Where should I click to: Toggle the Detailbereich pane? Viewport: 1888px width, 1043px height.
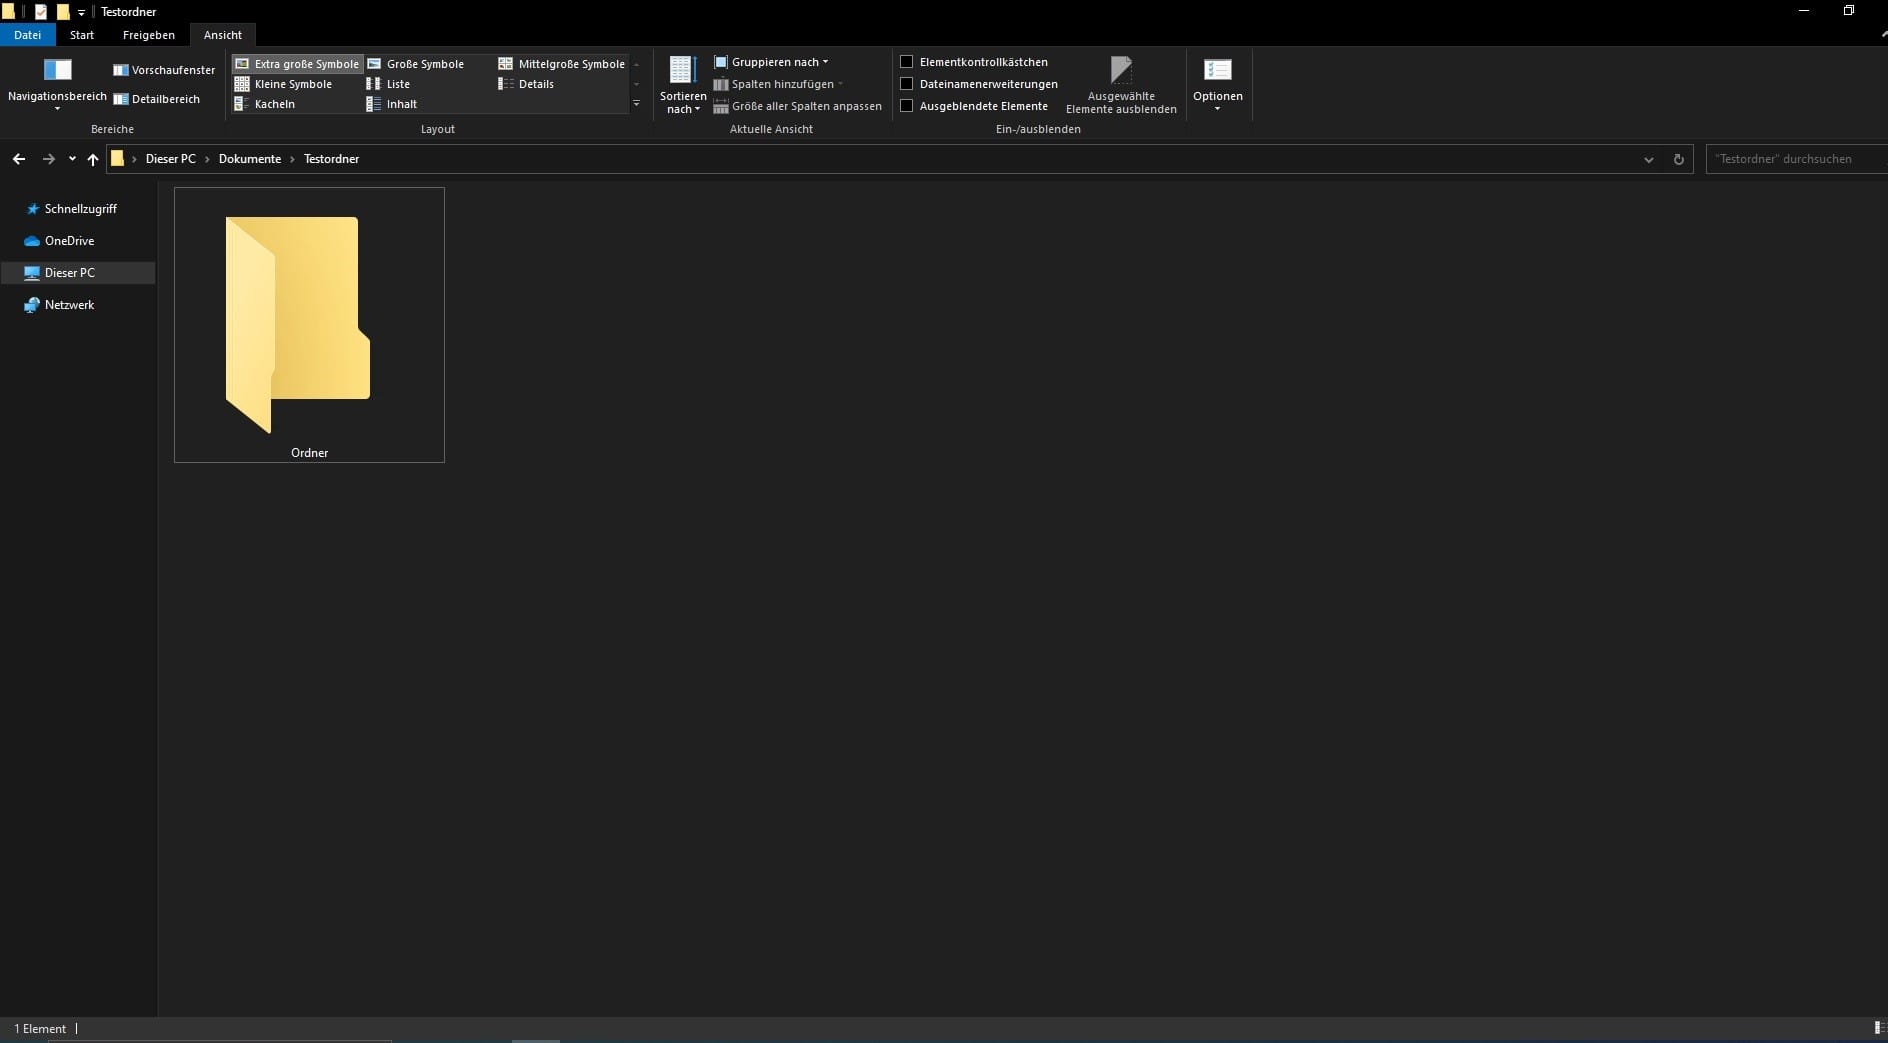[156, 99]
